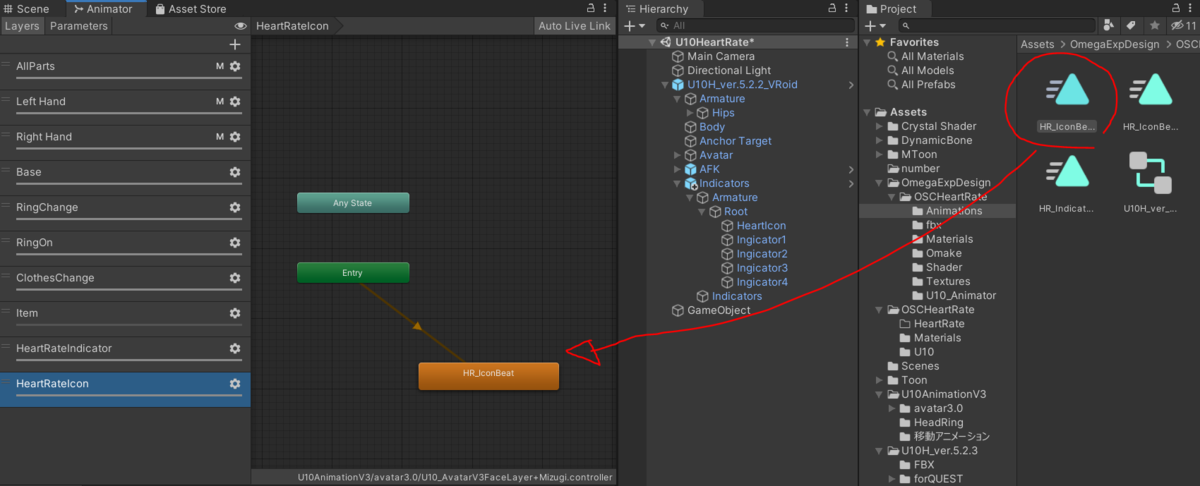Collapse the Favorites section in Project

(x=867, y=43)
